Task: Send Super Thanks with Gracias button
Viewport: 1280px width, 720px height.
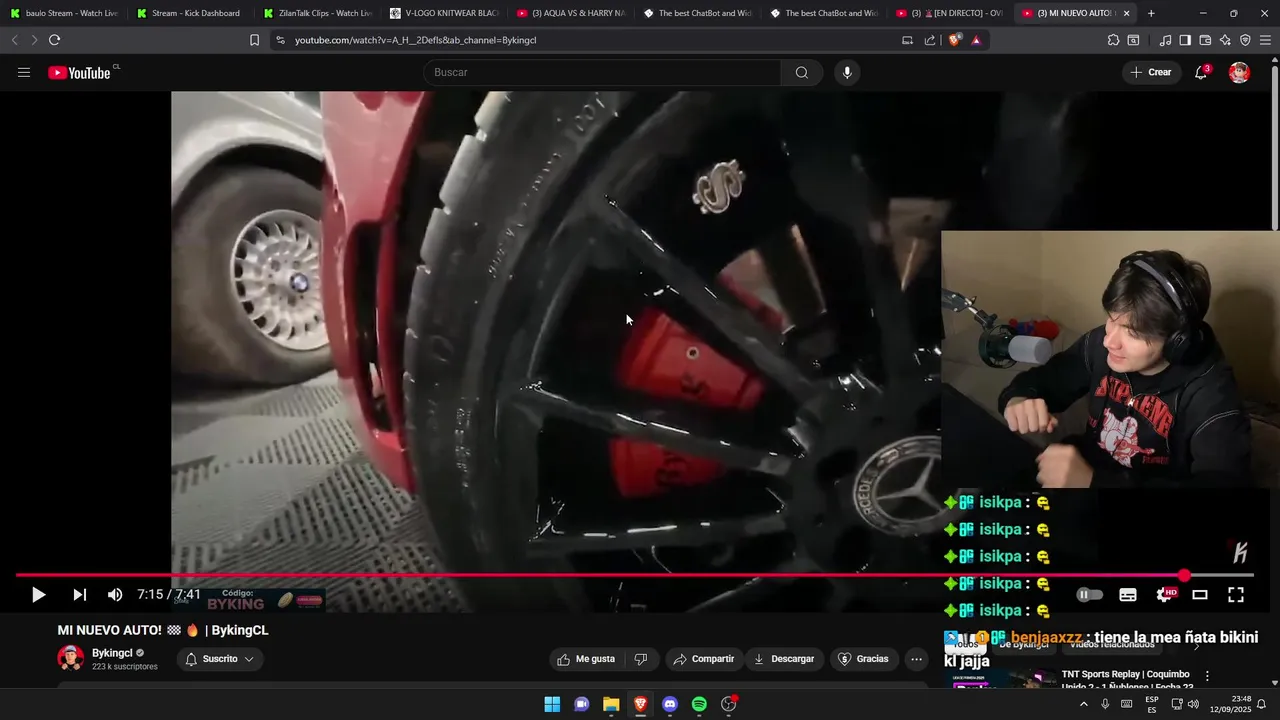Action: (863, 659)
